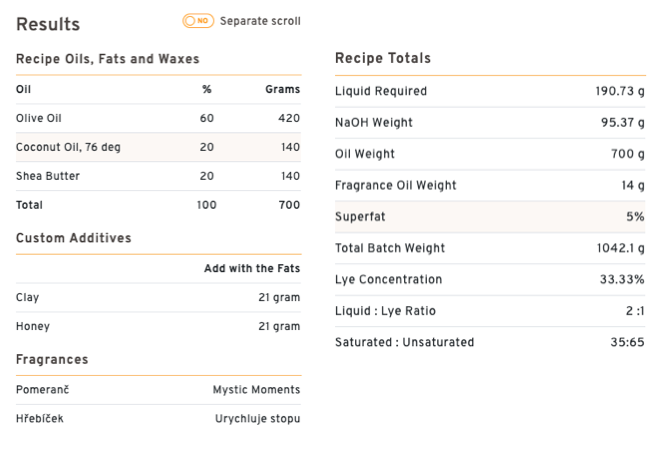The image size is (668, 455).
Task: Select the Shea Butter row
Action: (158, 176)
